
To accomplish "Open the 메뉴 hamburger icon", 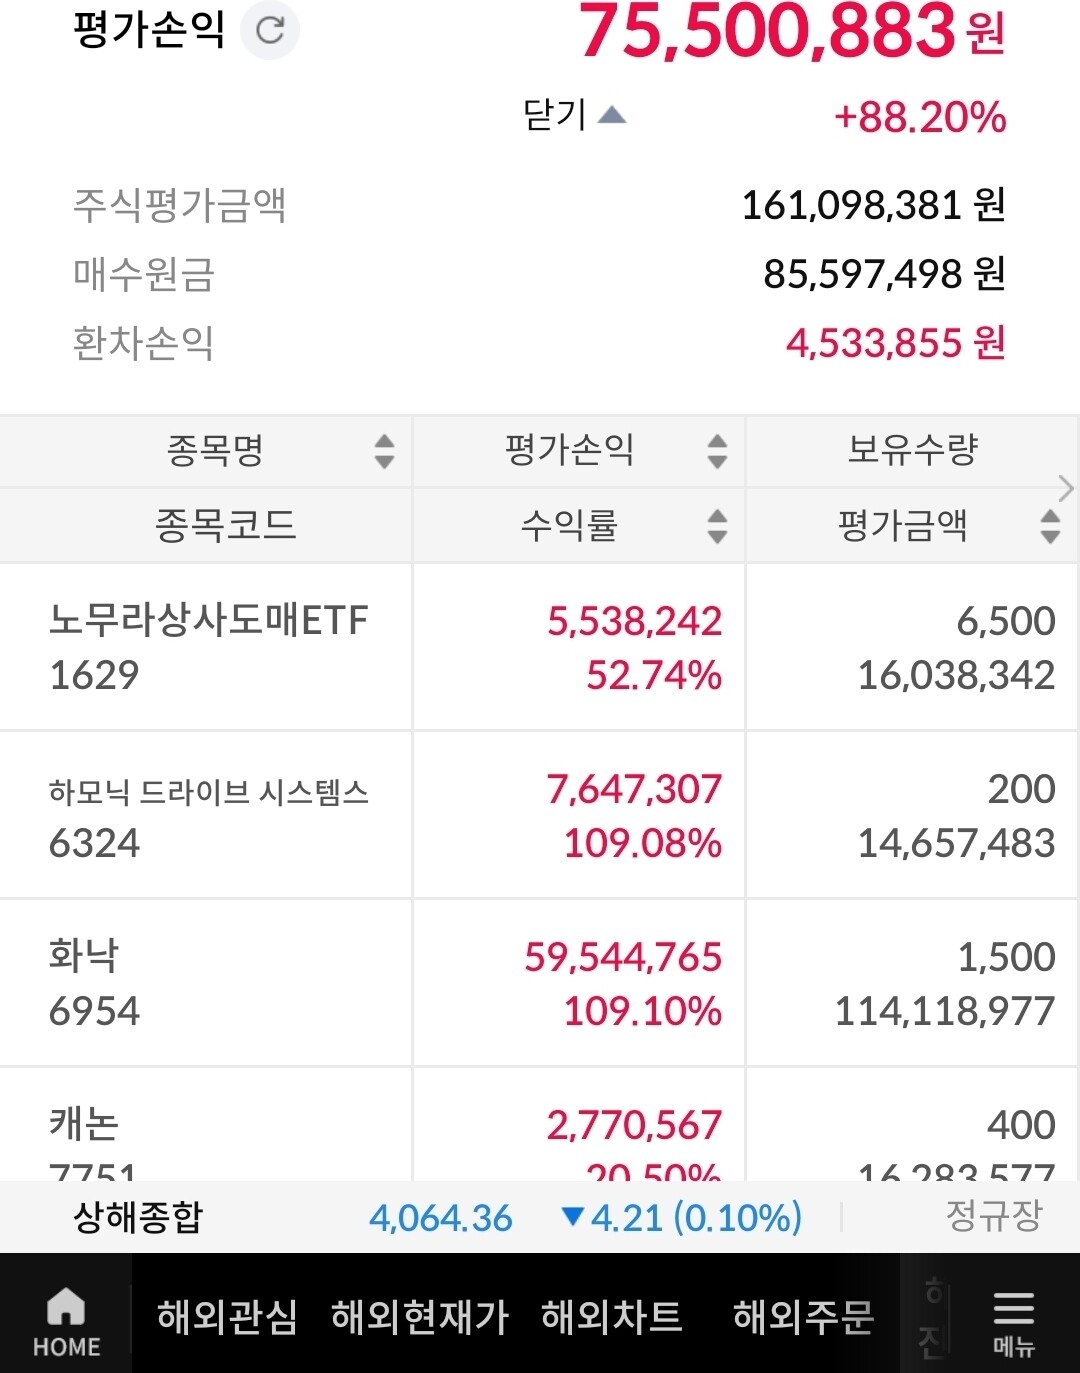I will [x=1013, y=1322].
